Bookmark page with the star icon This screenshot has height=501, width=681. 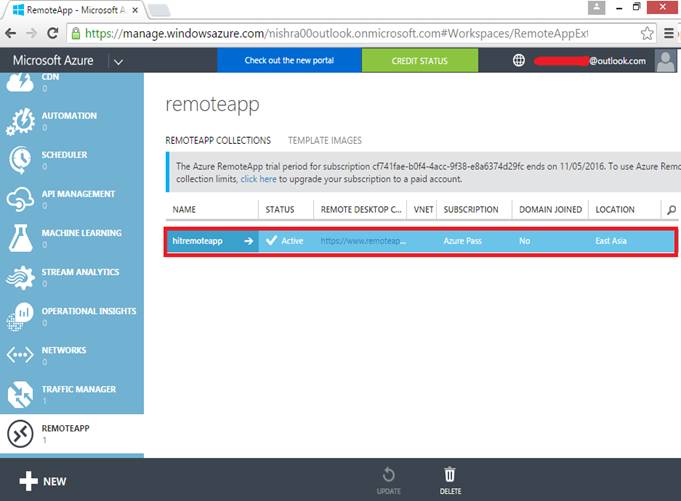647,33
